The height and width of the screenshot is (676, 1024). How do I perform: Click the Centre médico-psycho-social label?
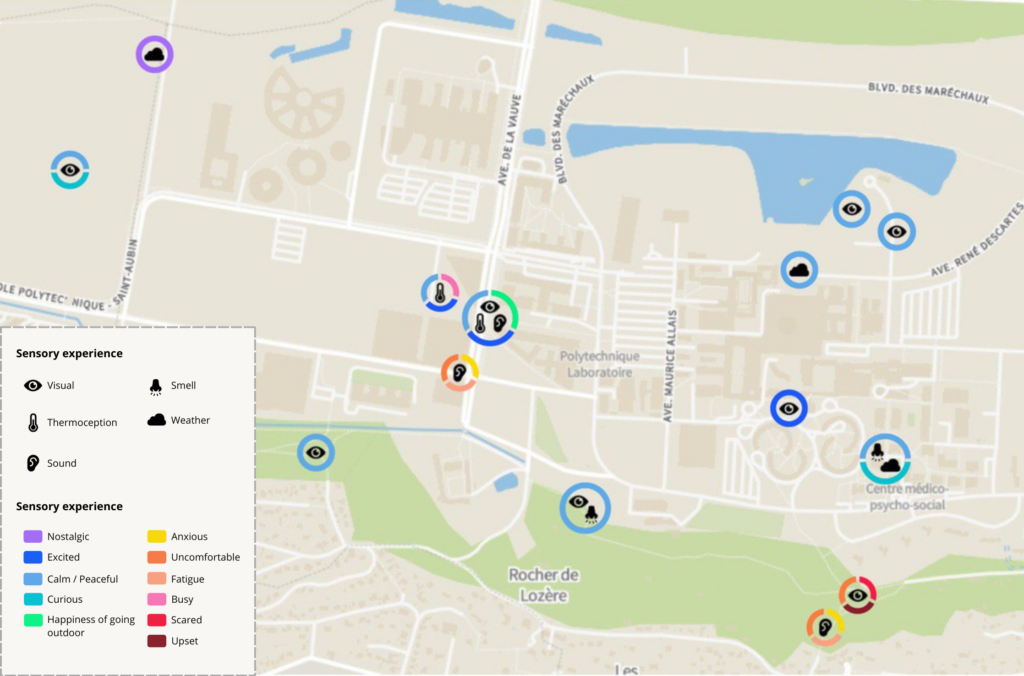tap(906, 497)
